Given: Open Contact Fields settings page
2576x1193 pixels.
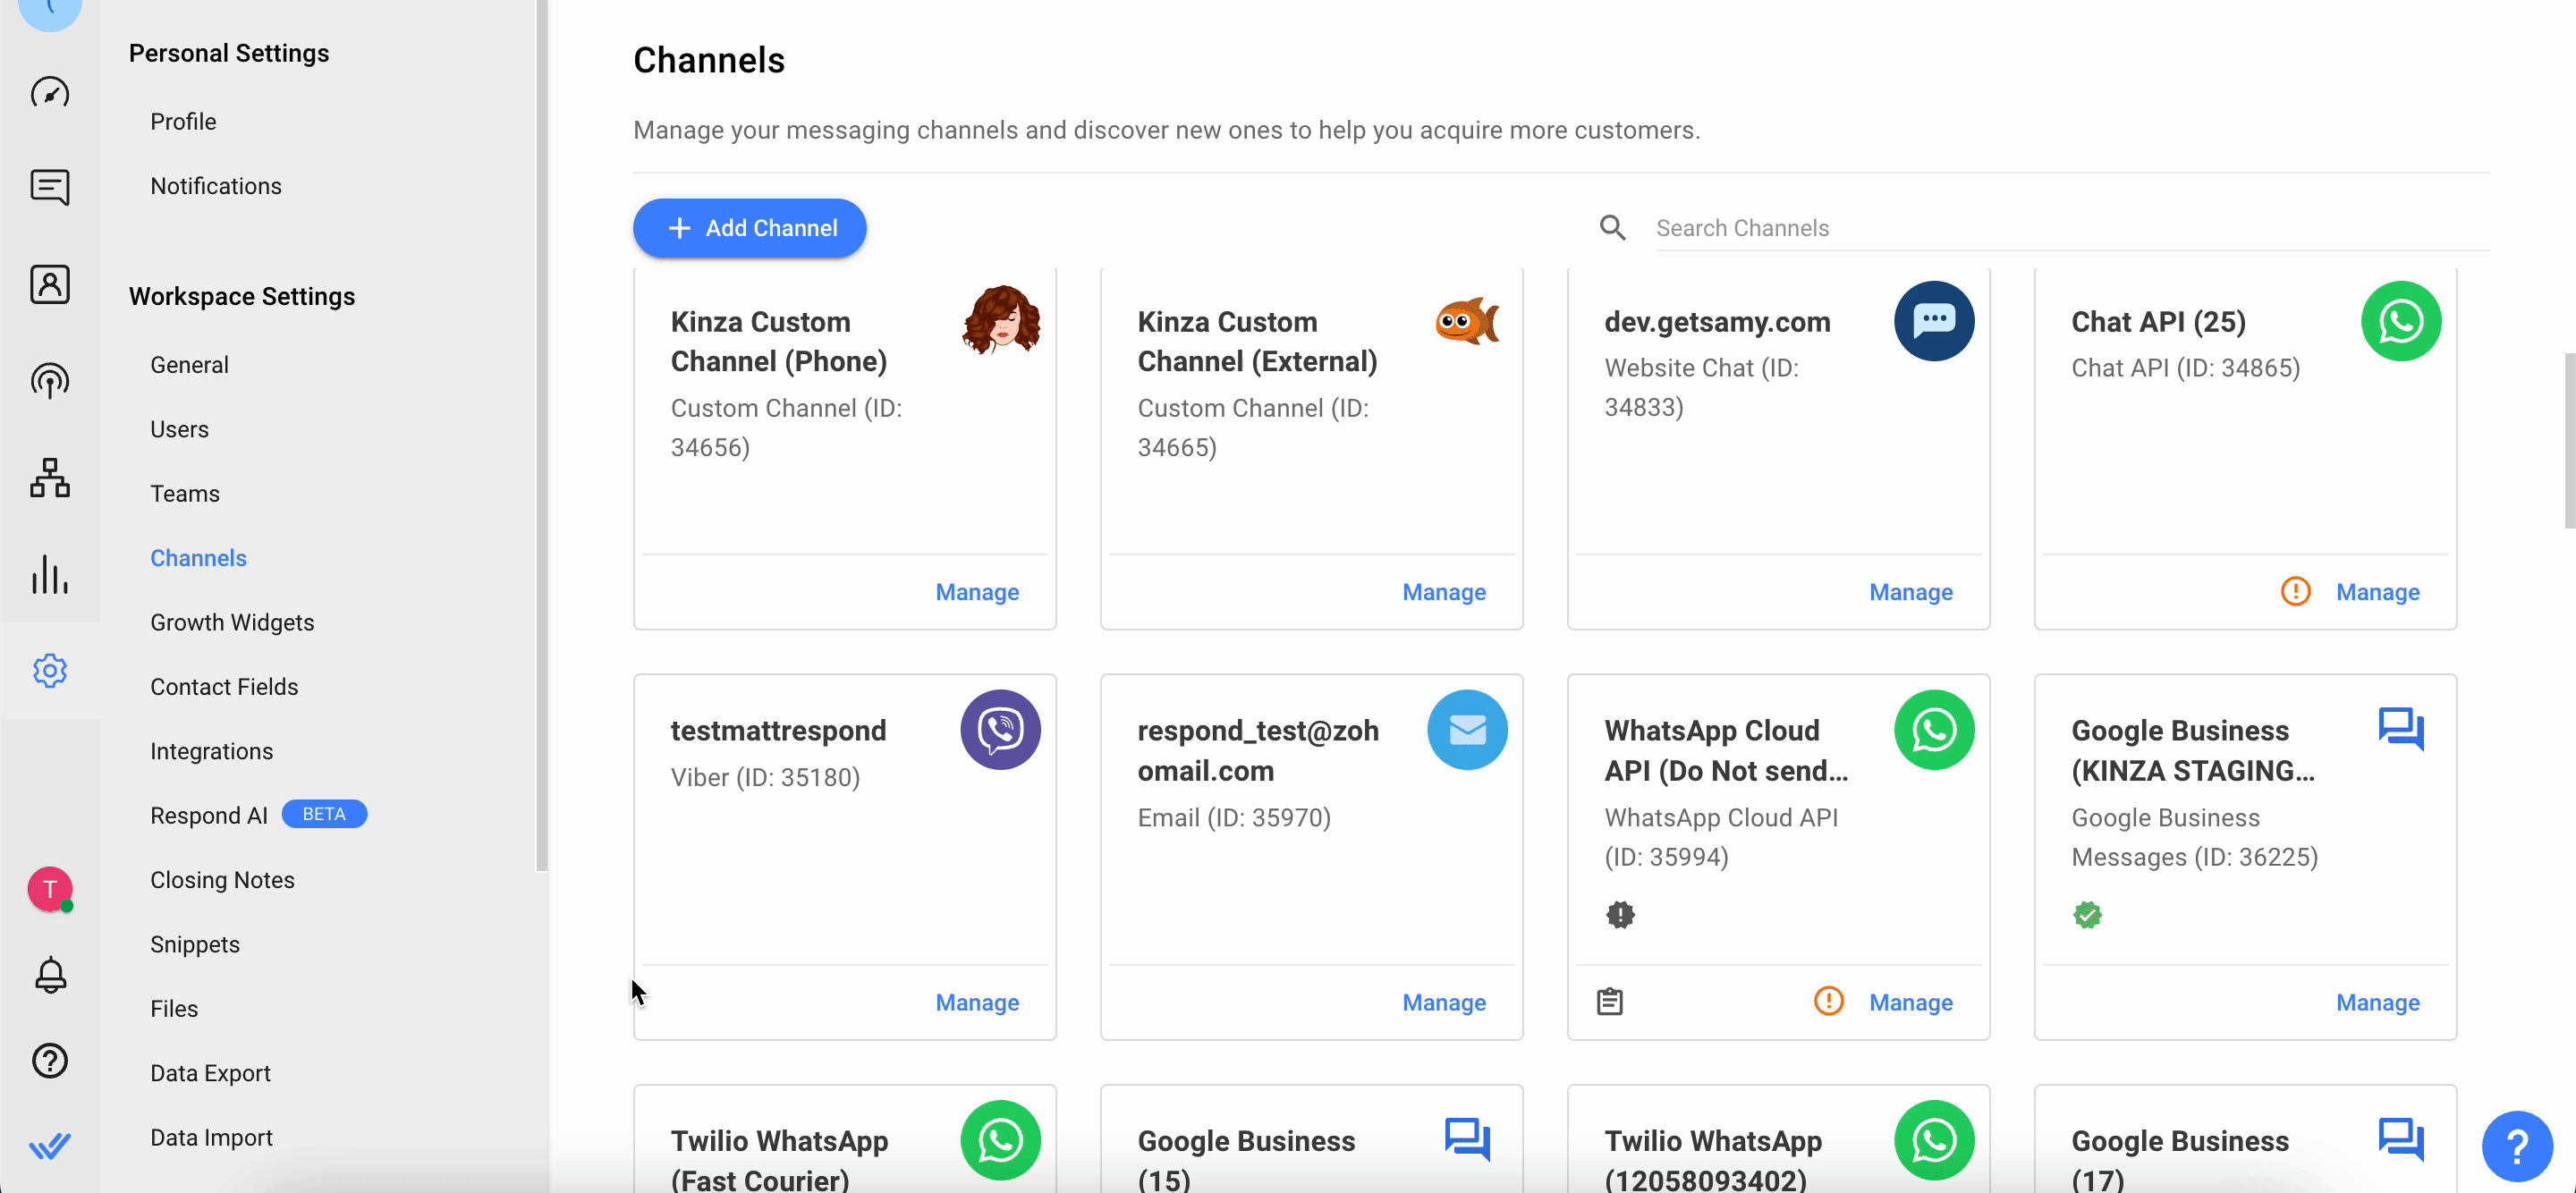Looking at the screenshot, I should [224, 686].
